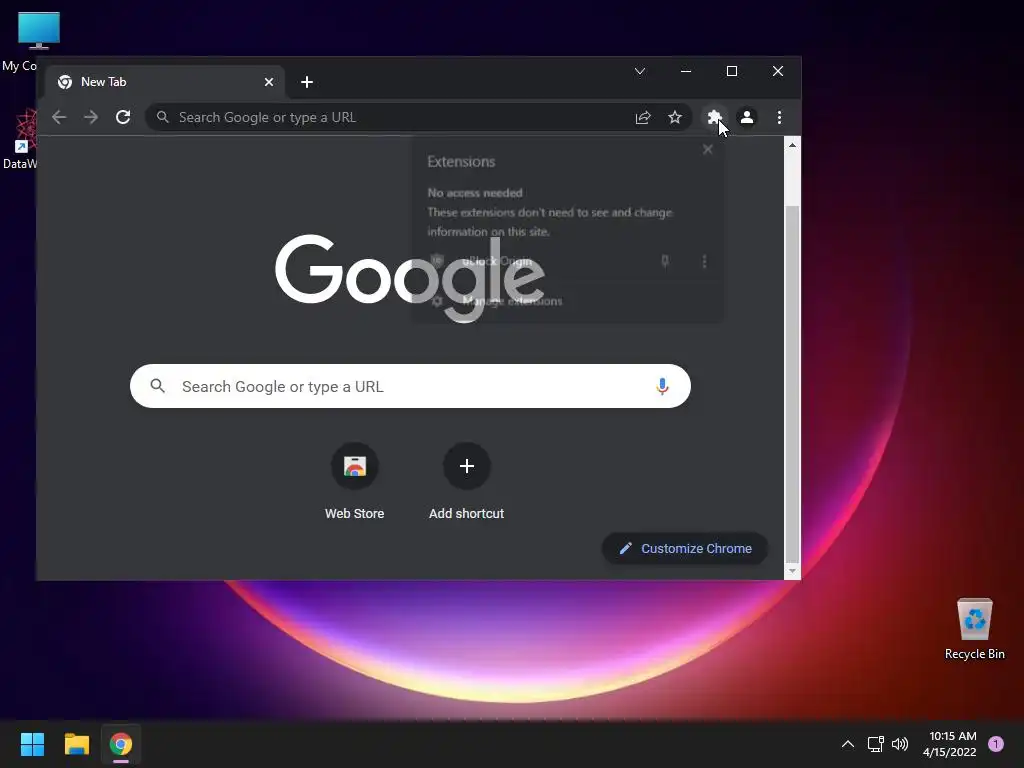Open Customize Chrome button
The image size is (1024, 768).
684,549
